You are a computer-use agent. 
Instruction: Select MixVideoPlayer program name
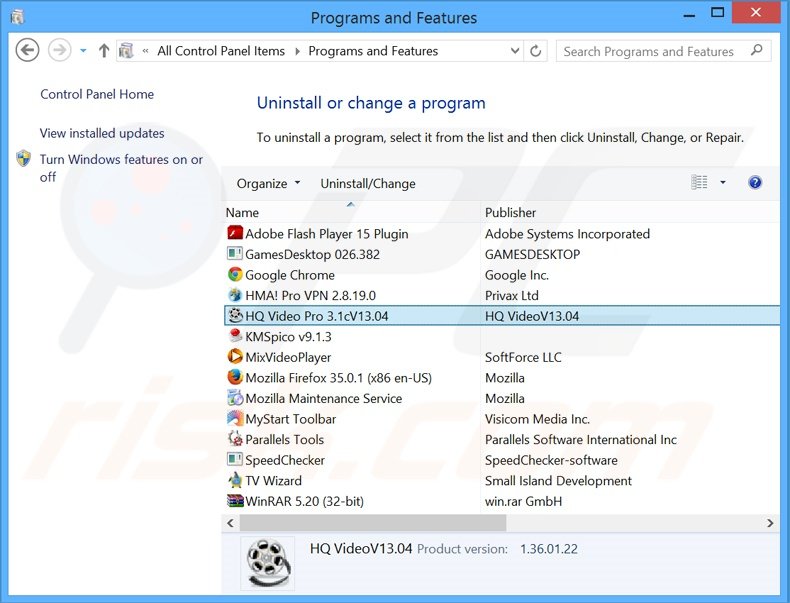pyautogui.click(x=288, y=357)
